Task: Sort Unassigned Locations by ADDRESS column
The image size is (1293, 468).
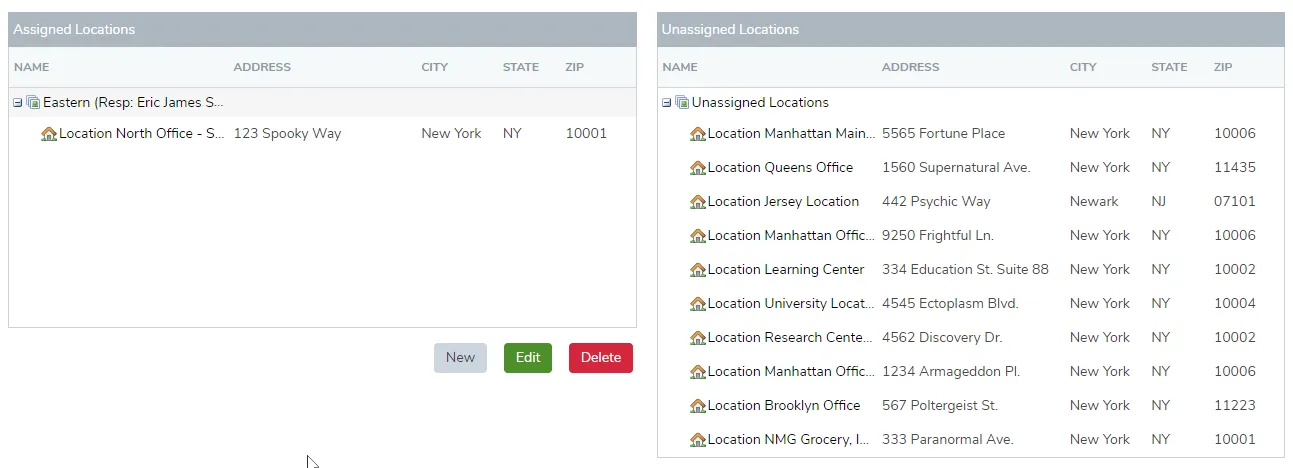Action: point(911,67)
